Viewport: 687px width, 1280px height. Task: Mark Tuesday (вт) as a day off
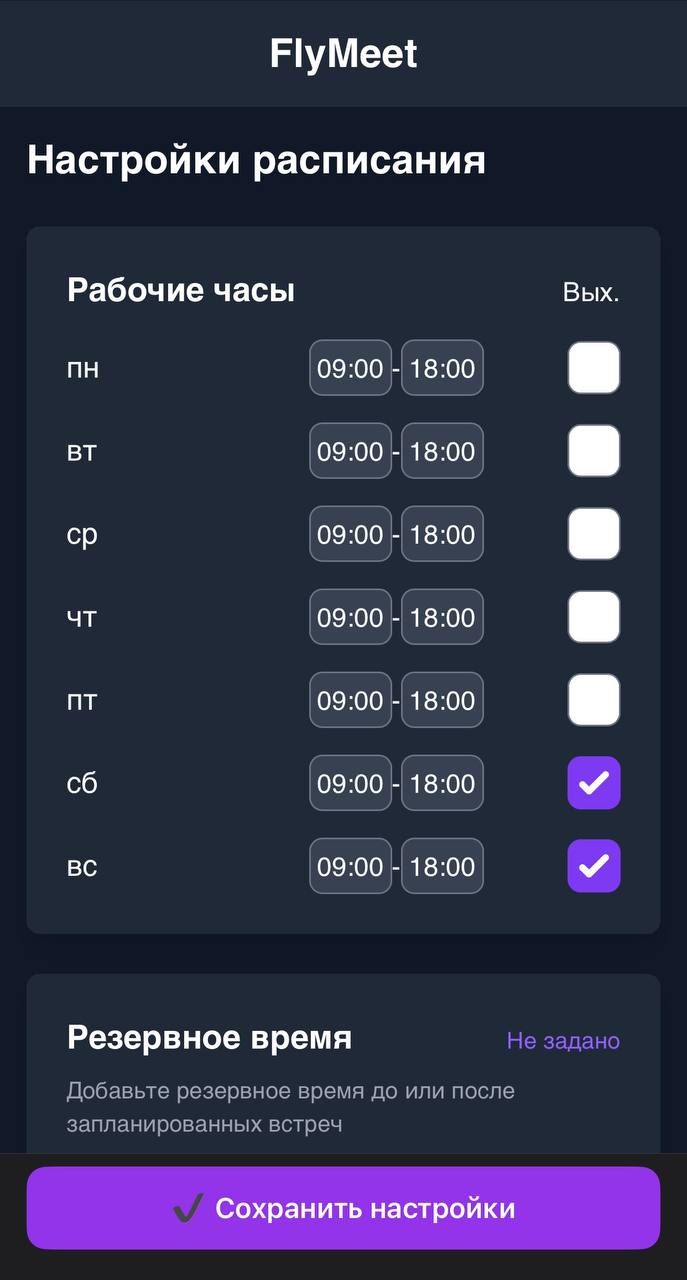point(593,450)
